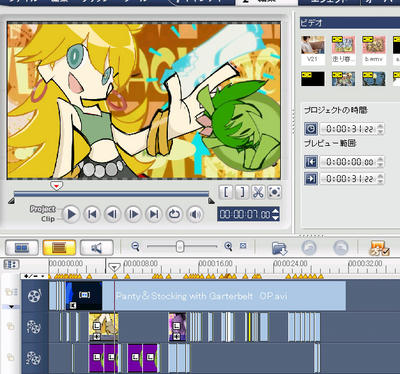Jump to end of project
This screenshot has height=374, width=400.
(x=154, y=214)
